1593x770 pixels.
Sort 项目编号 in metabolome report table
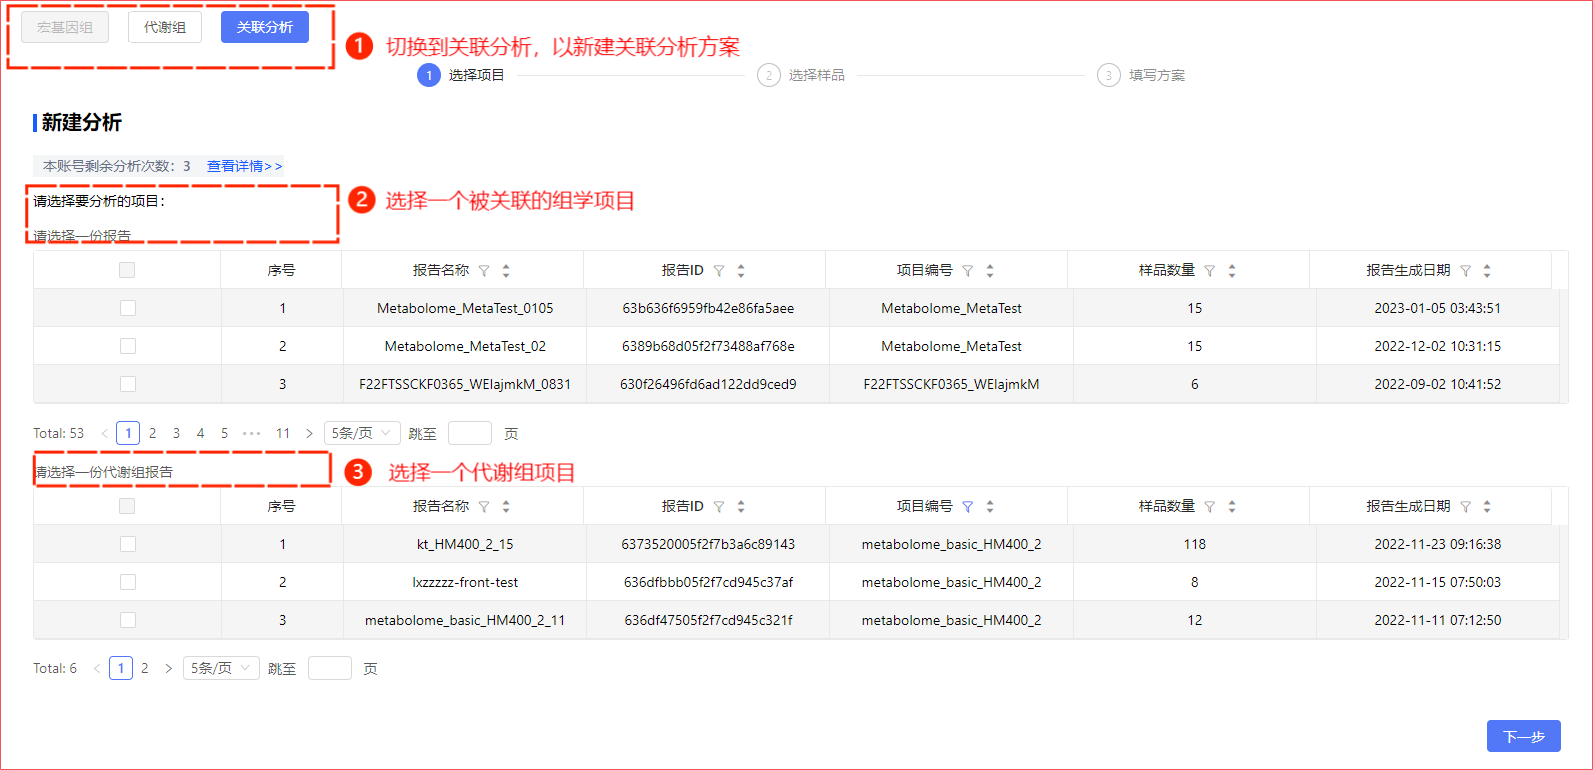pos(990,507)
